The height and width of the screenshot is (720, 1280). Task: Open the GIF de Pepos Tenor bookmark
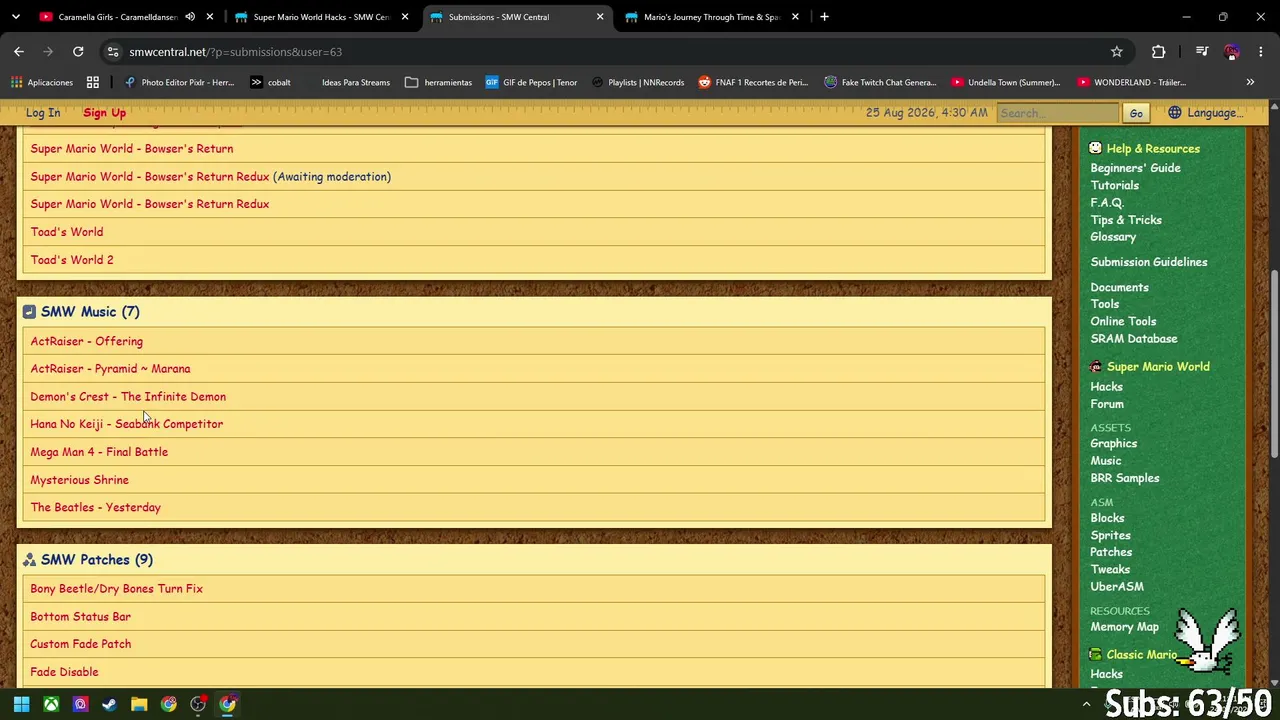(x=531, y=82)
